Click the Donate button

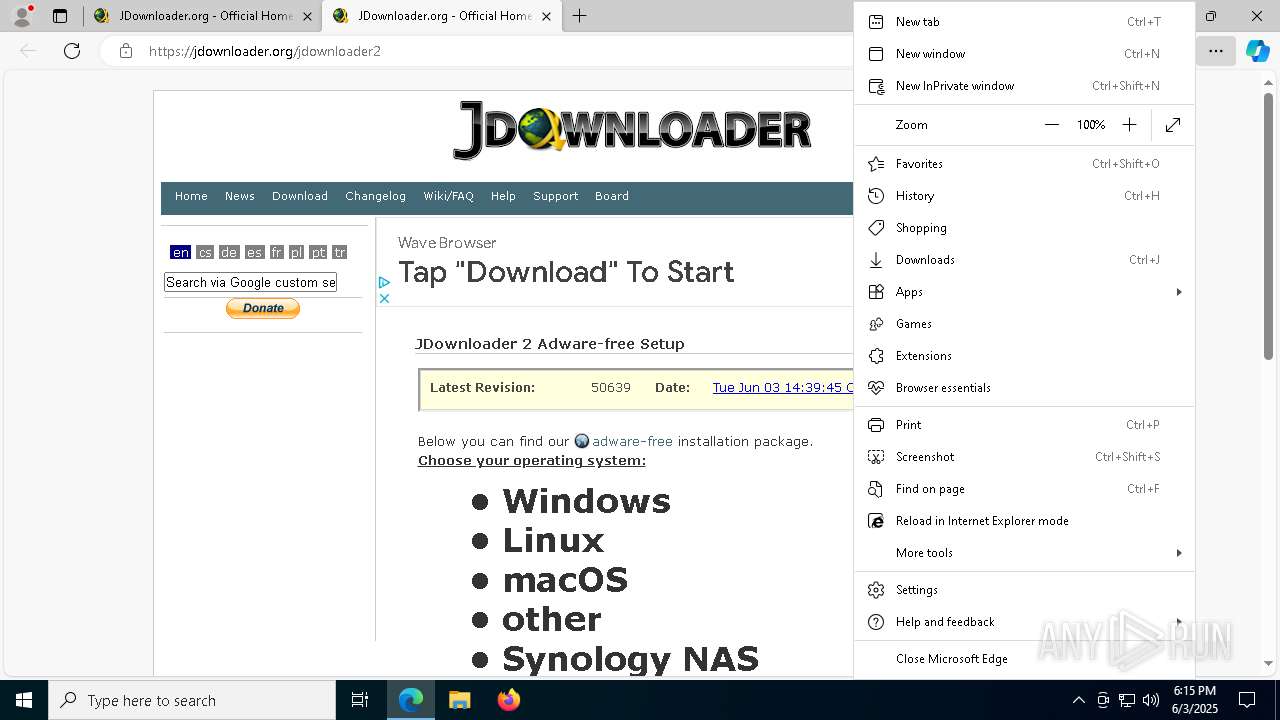(263, 308)
